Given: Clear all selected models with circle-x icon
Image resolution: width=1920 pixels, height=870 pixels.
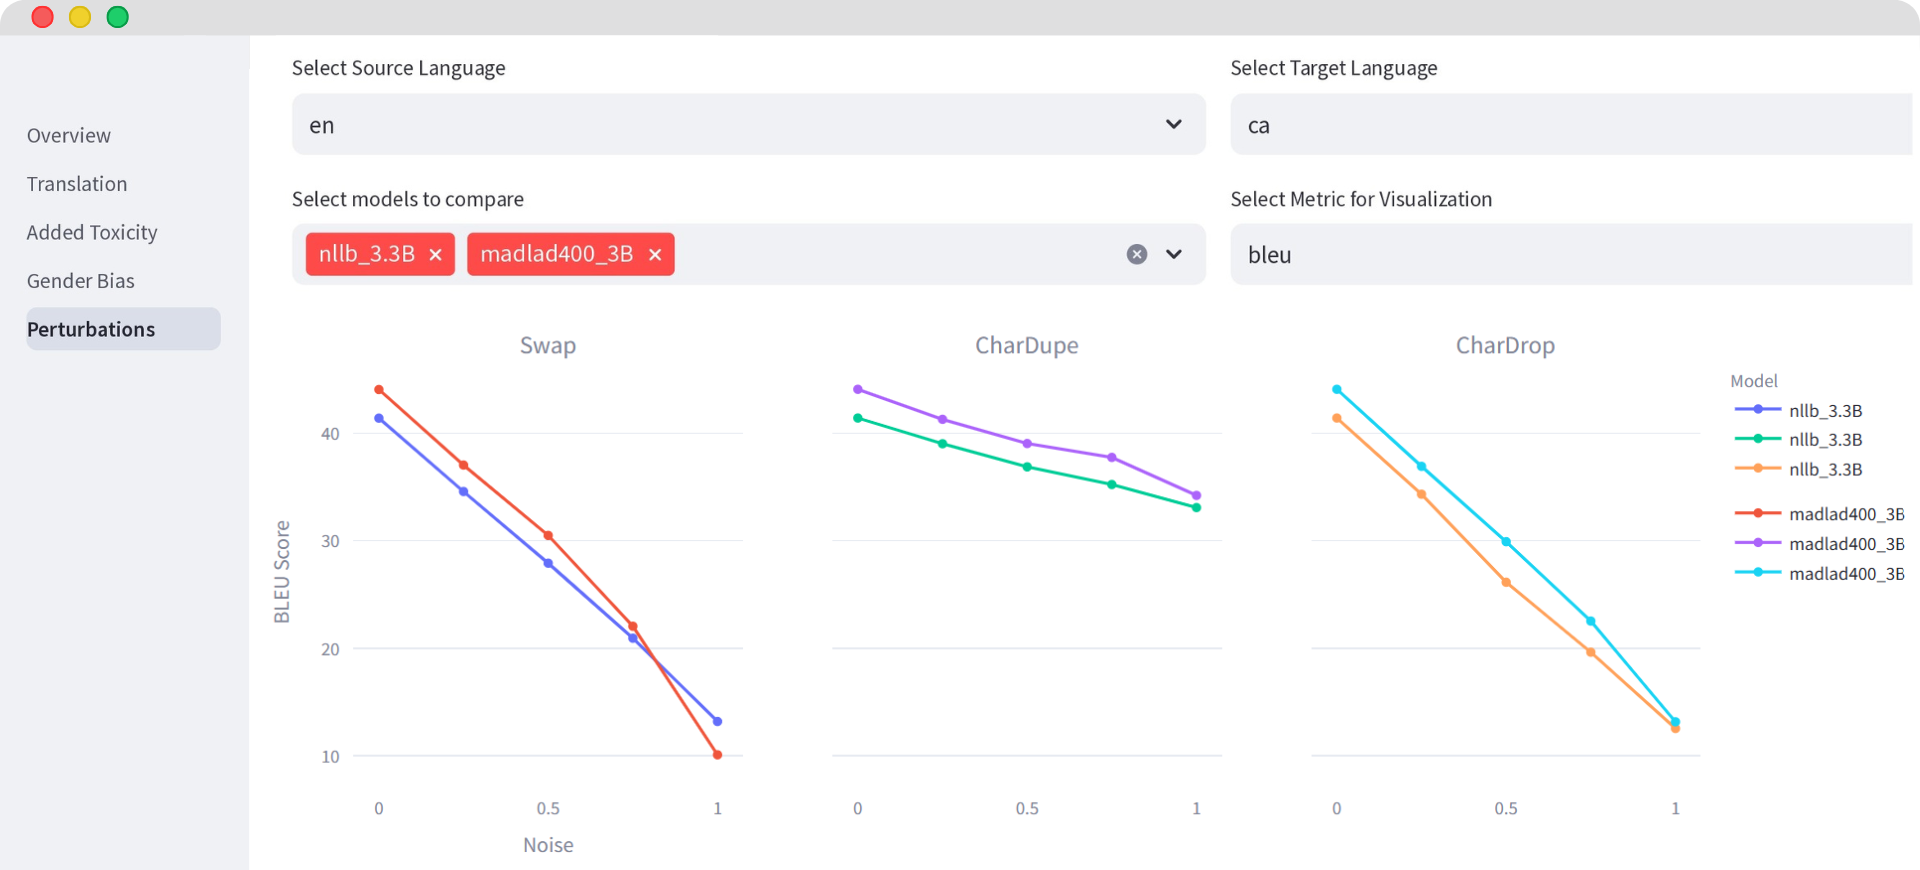Looking at the screenshot, I should pyautogui.click(x=1136, y=254).
